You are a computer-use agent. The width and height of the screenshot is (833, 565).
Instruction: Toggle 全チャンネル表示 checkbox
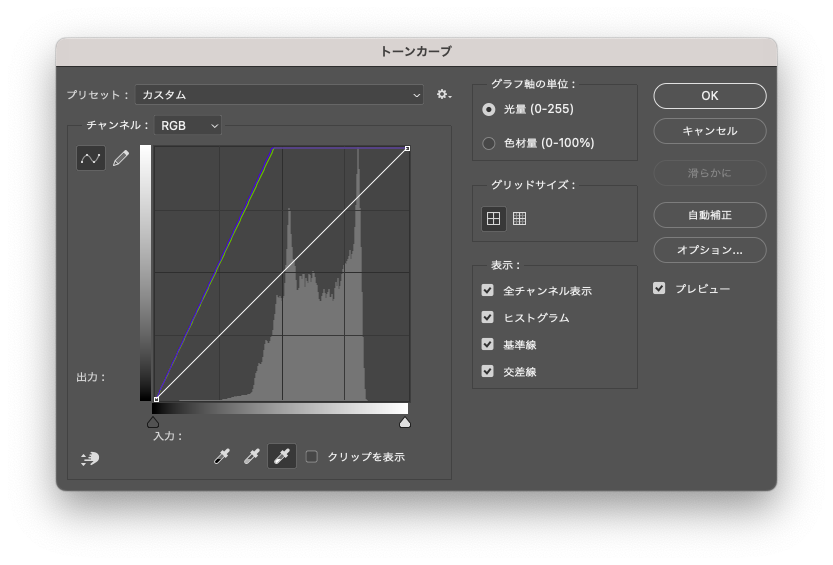[x=488, y=290]
